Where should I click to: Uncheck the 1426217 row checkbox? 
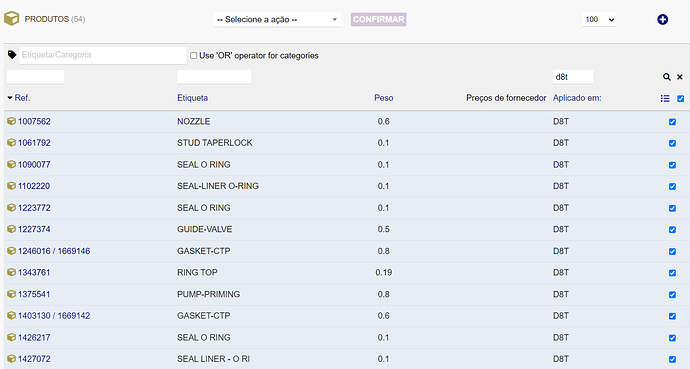672,338
